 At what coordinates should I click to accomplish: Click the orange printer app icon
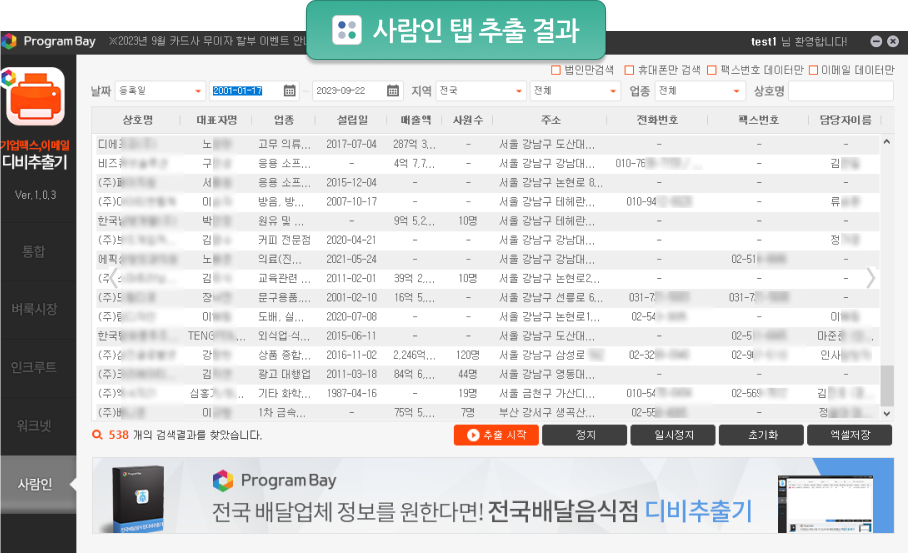(35, 96)
